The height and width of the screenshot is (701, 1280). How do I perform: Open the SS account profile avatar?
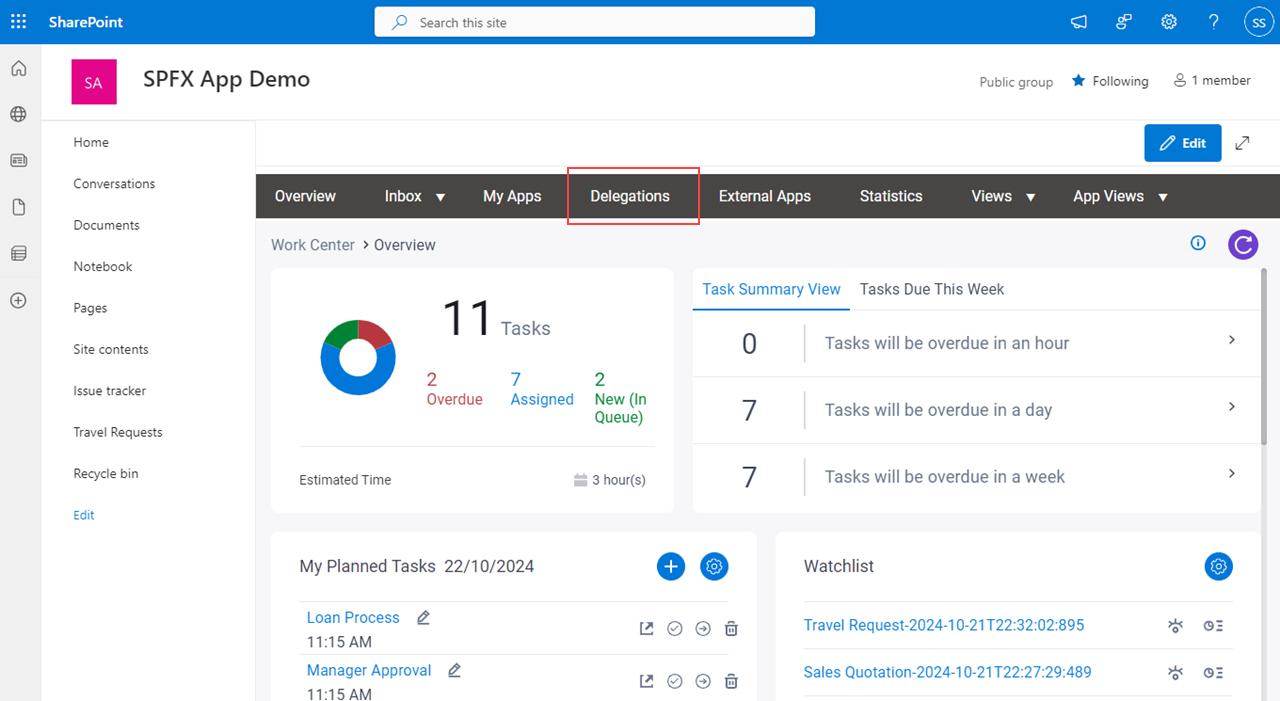(1257, 22)
